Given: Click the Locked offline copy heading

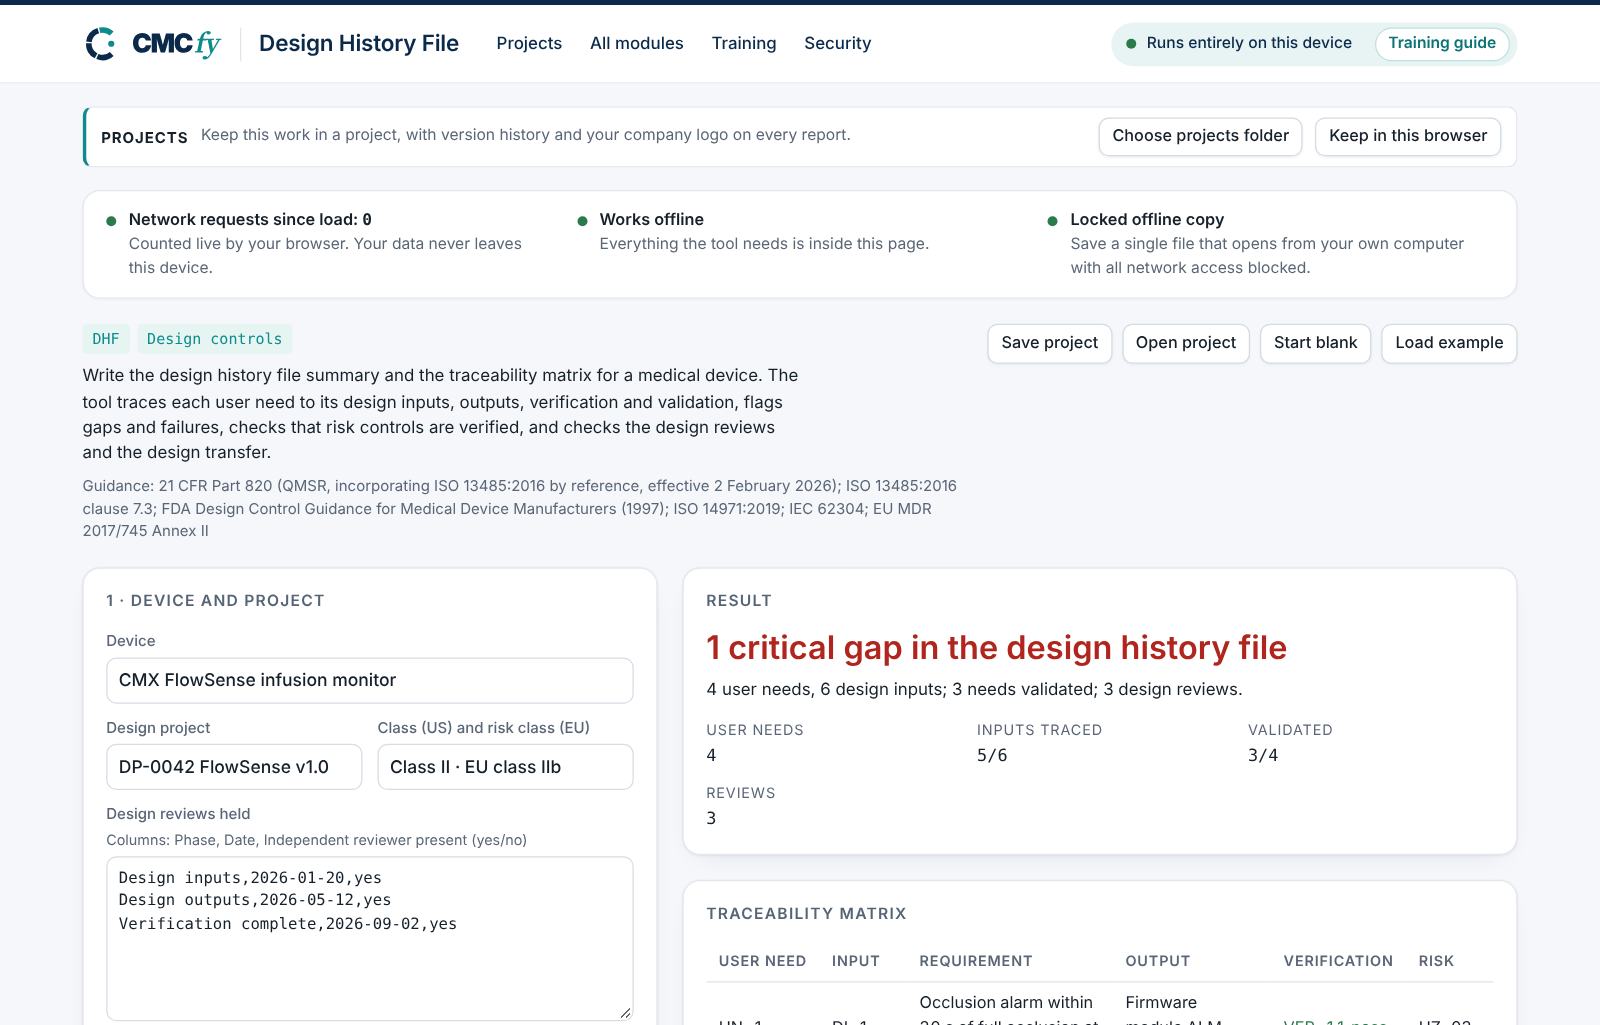Looking at the screenshot, I should (1147, 219).
